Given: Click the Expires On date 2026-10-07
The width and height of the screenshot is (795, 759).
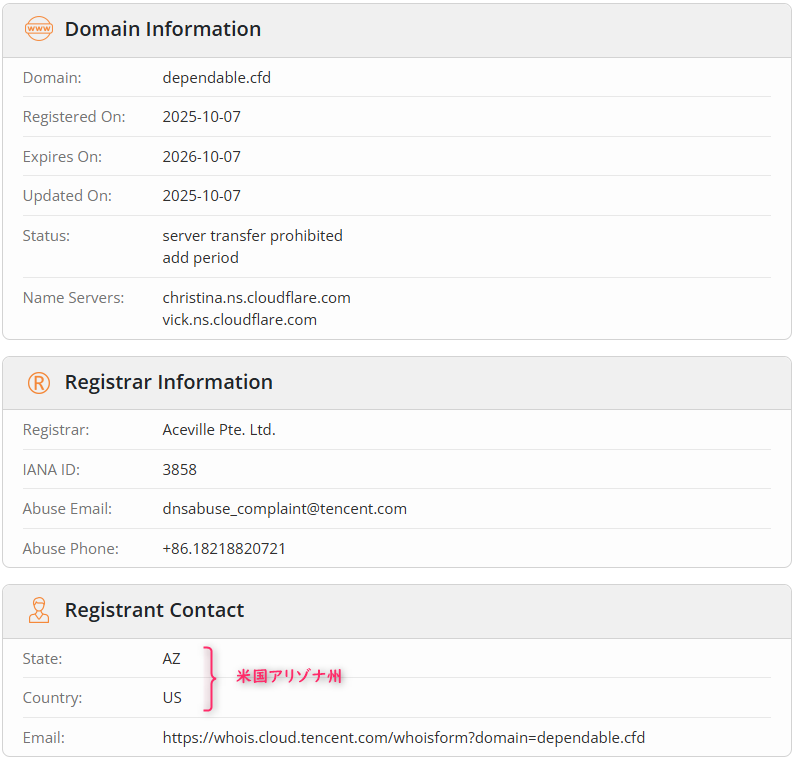Looking at the screenshot, I should pos(201,156).
